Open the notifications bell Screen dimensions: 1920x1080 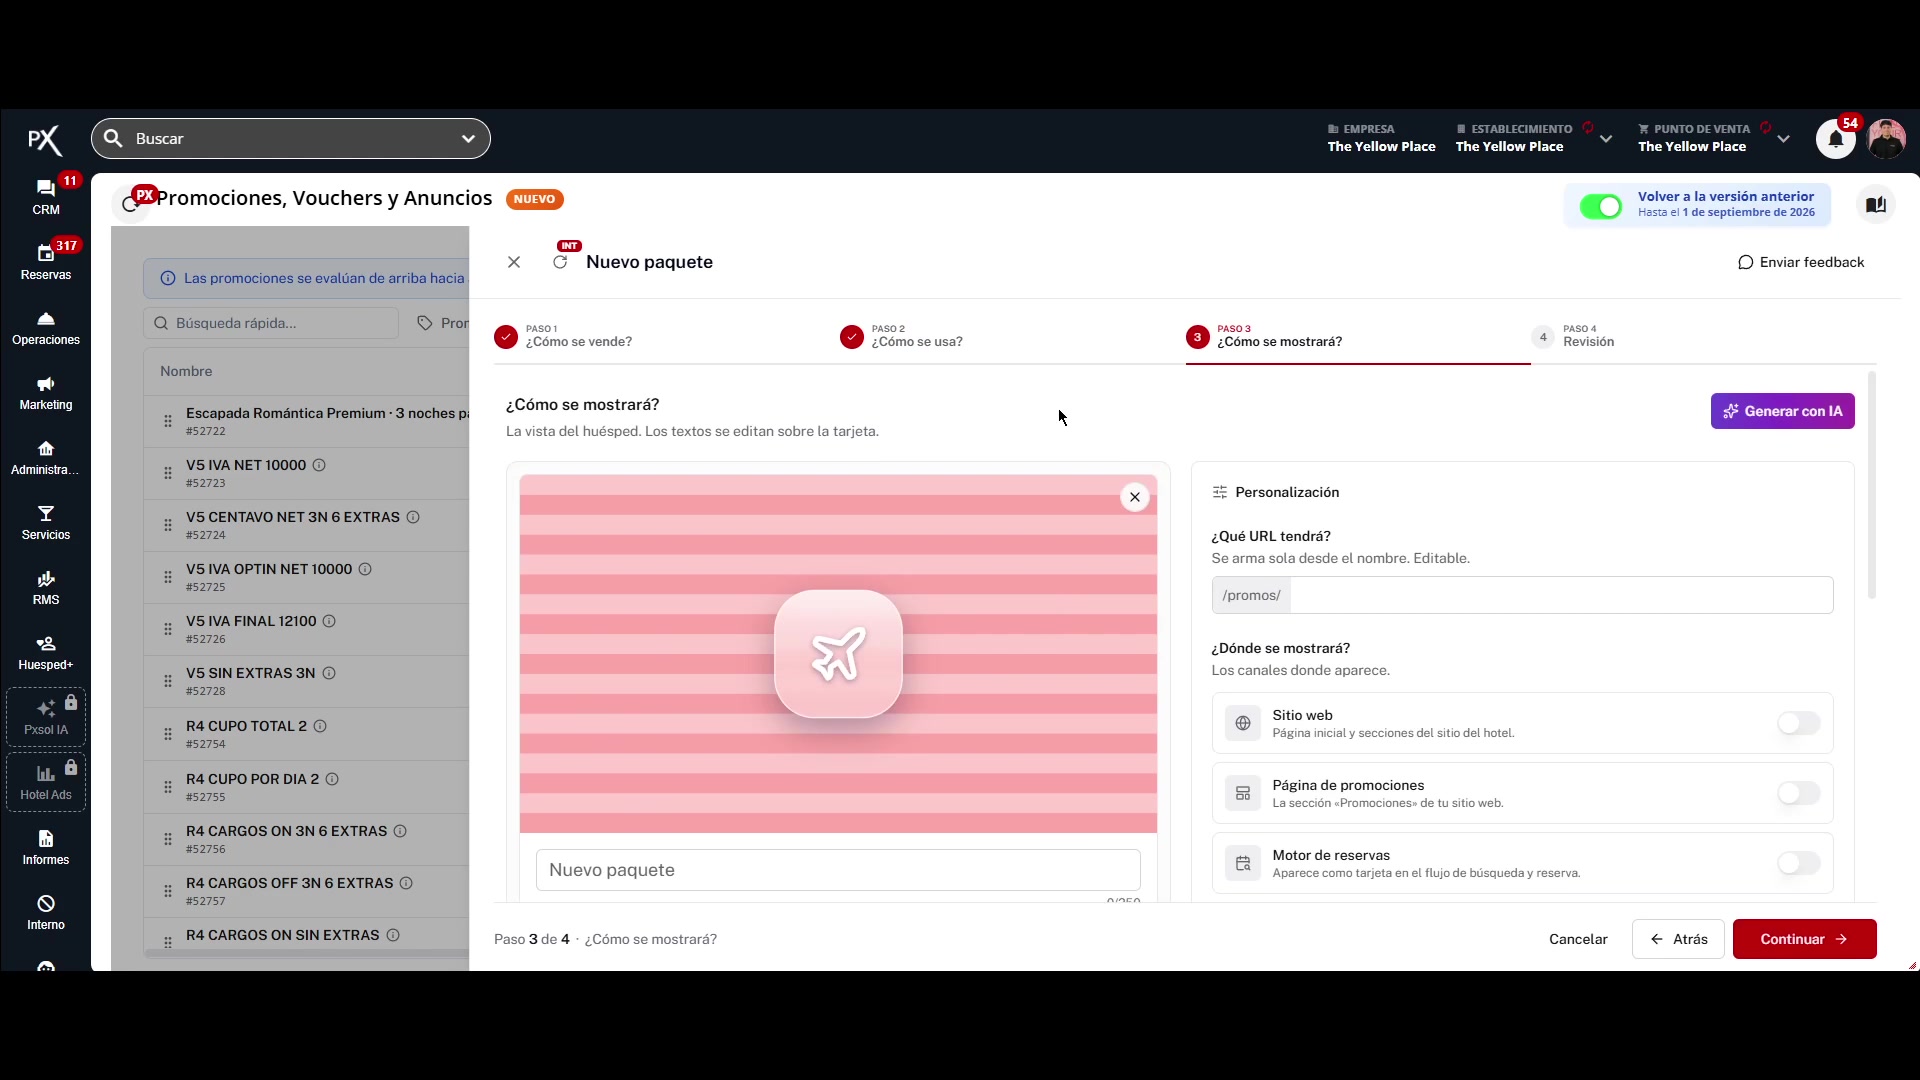1836,139
